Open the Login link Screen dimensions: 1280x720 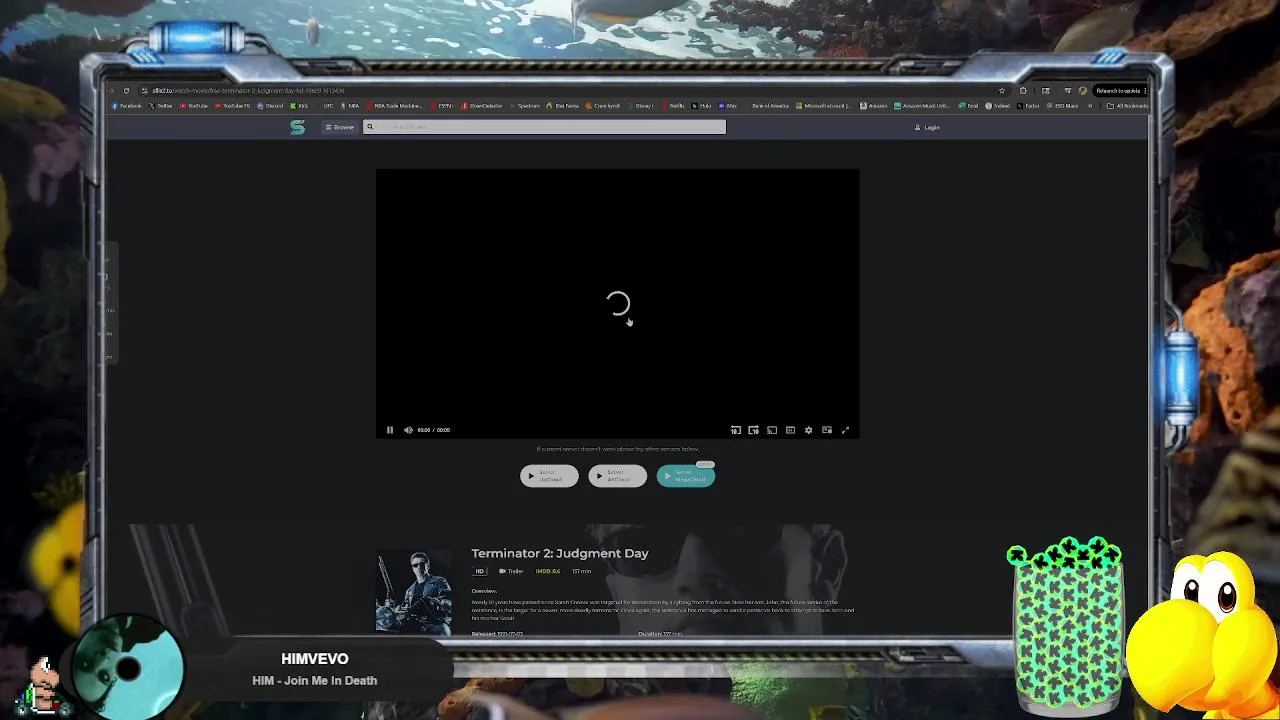pos(927,127)
